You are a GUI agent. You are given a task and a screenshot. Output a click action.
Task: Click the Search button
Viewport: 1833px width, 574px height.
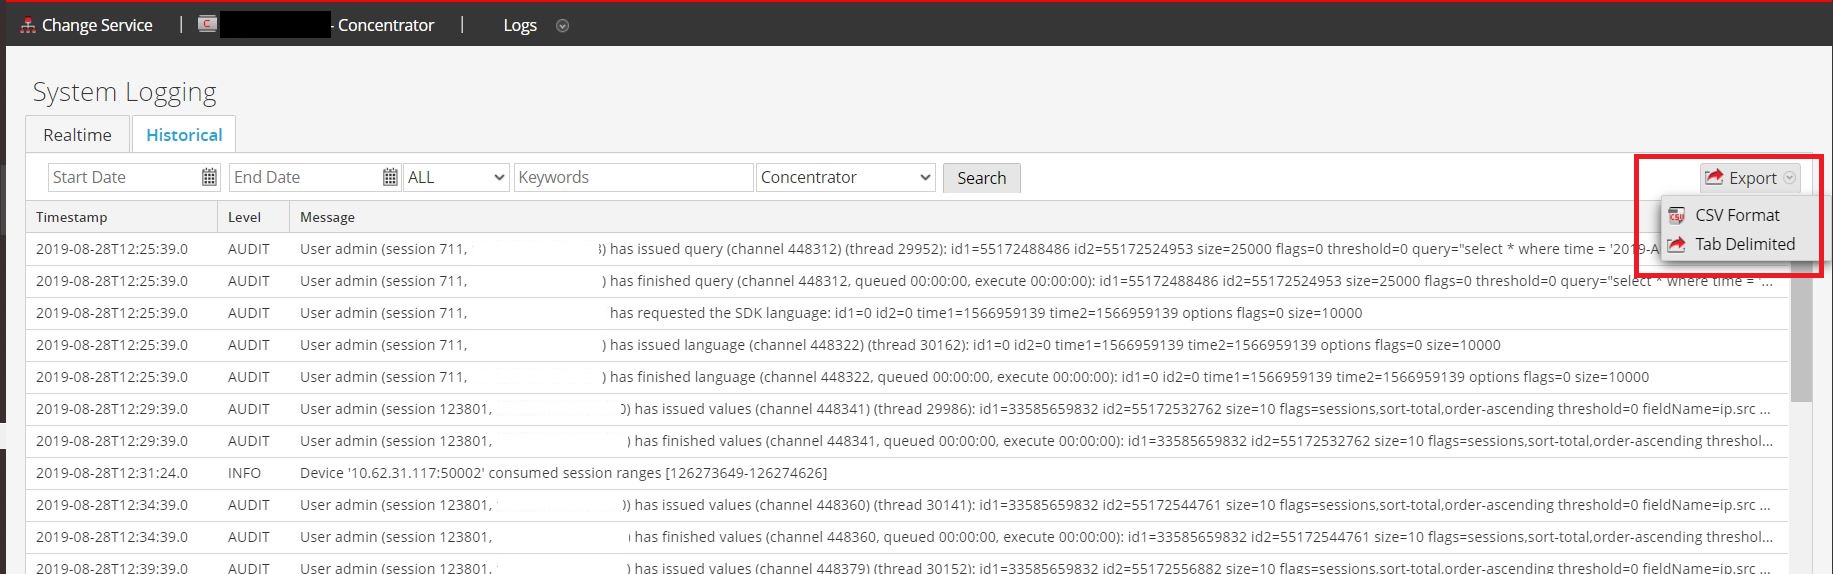click(981, 178)
